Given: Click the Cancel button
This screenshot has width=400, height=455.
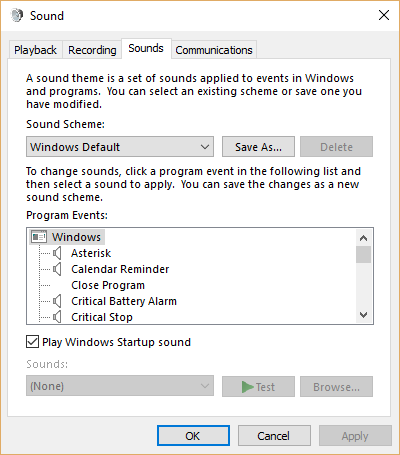Looking at the screenshot, I should 274,436.
